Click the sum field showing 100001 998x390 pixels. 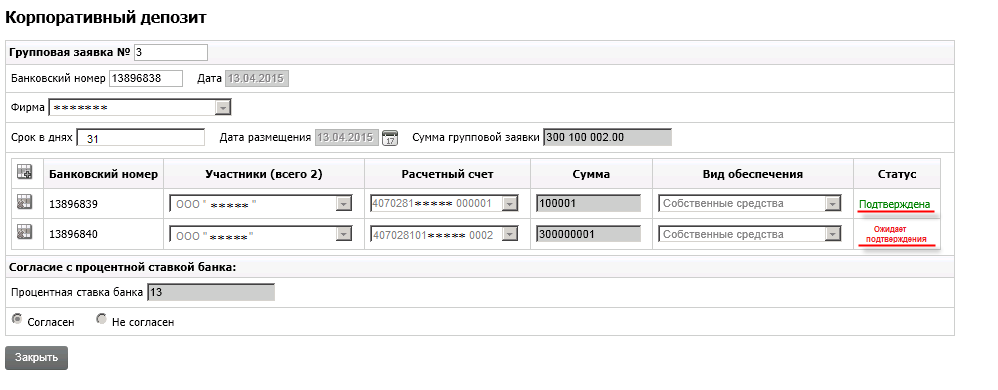click(x=588, y=204)
